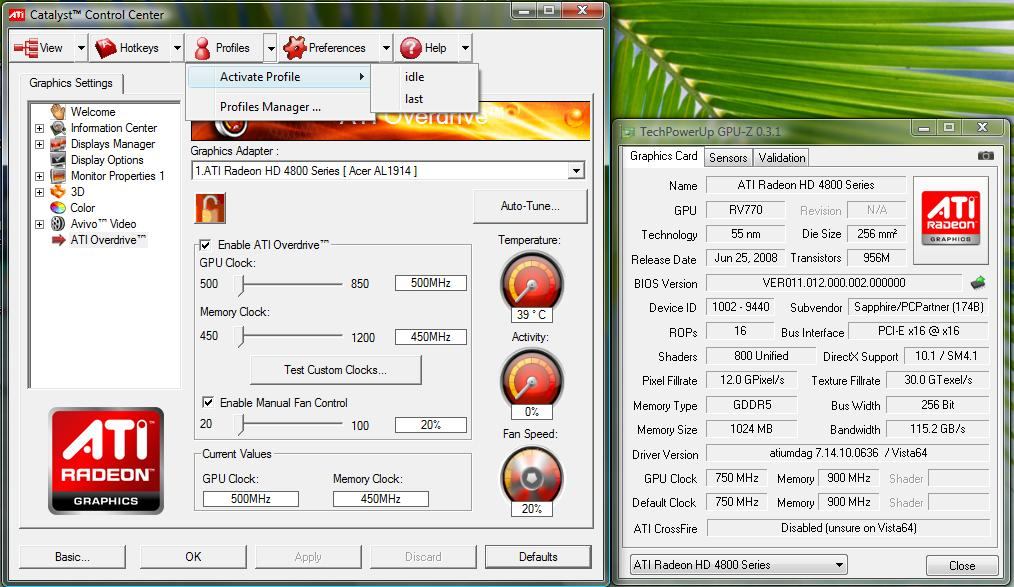The height and width of the screenshot is (587, 1014).
Task: Click the Memory Clock 450MHz value field
Action: pyautogui.click(x=431, y=337)
